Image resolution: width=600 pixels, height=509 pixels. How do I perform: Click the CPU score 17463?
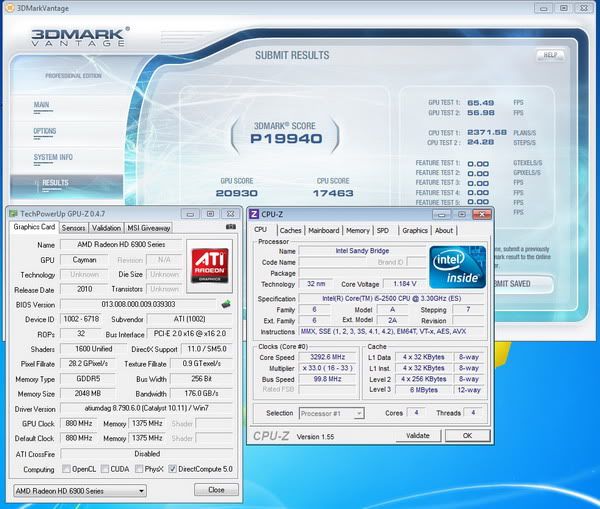[x=333, y=193]
